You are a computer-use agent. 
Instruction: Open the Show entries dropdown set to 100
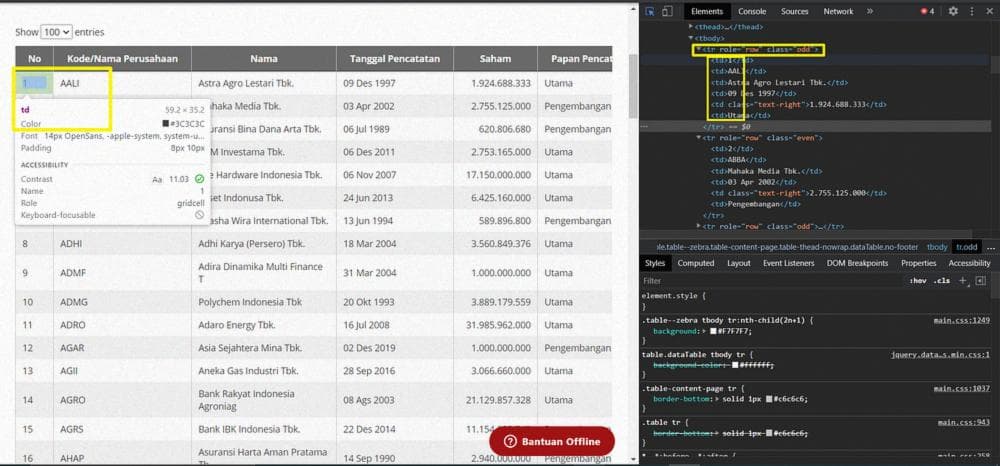56,32
